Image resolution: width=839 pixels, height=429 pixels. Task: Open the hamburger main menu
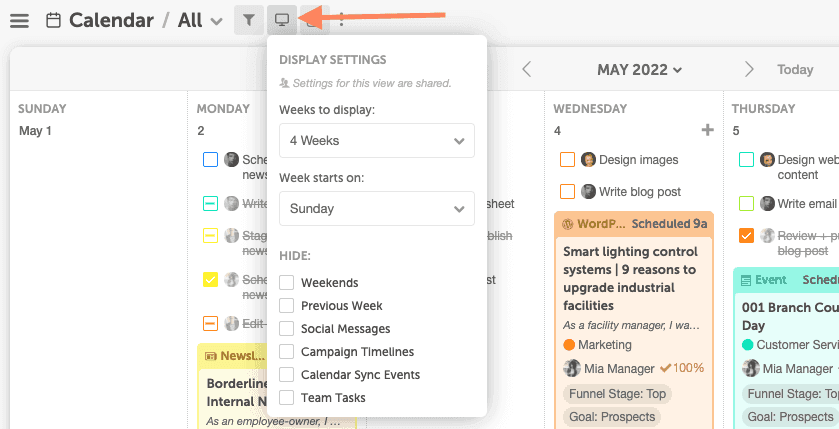[20, 21]
